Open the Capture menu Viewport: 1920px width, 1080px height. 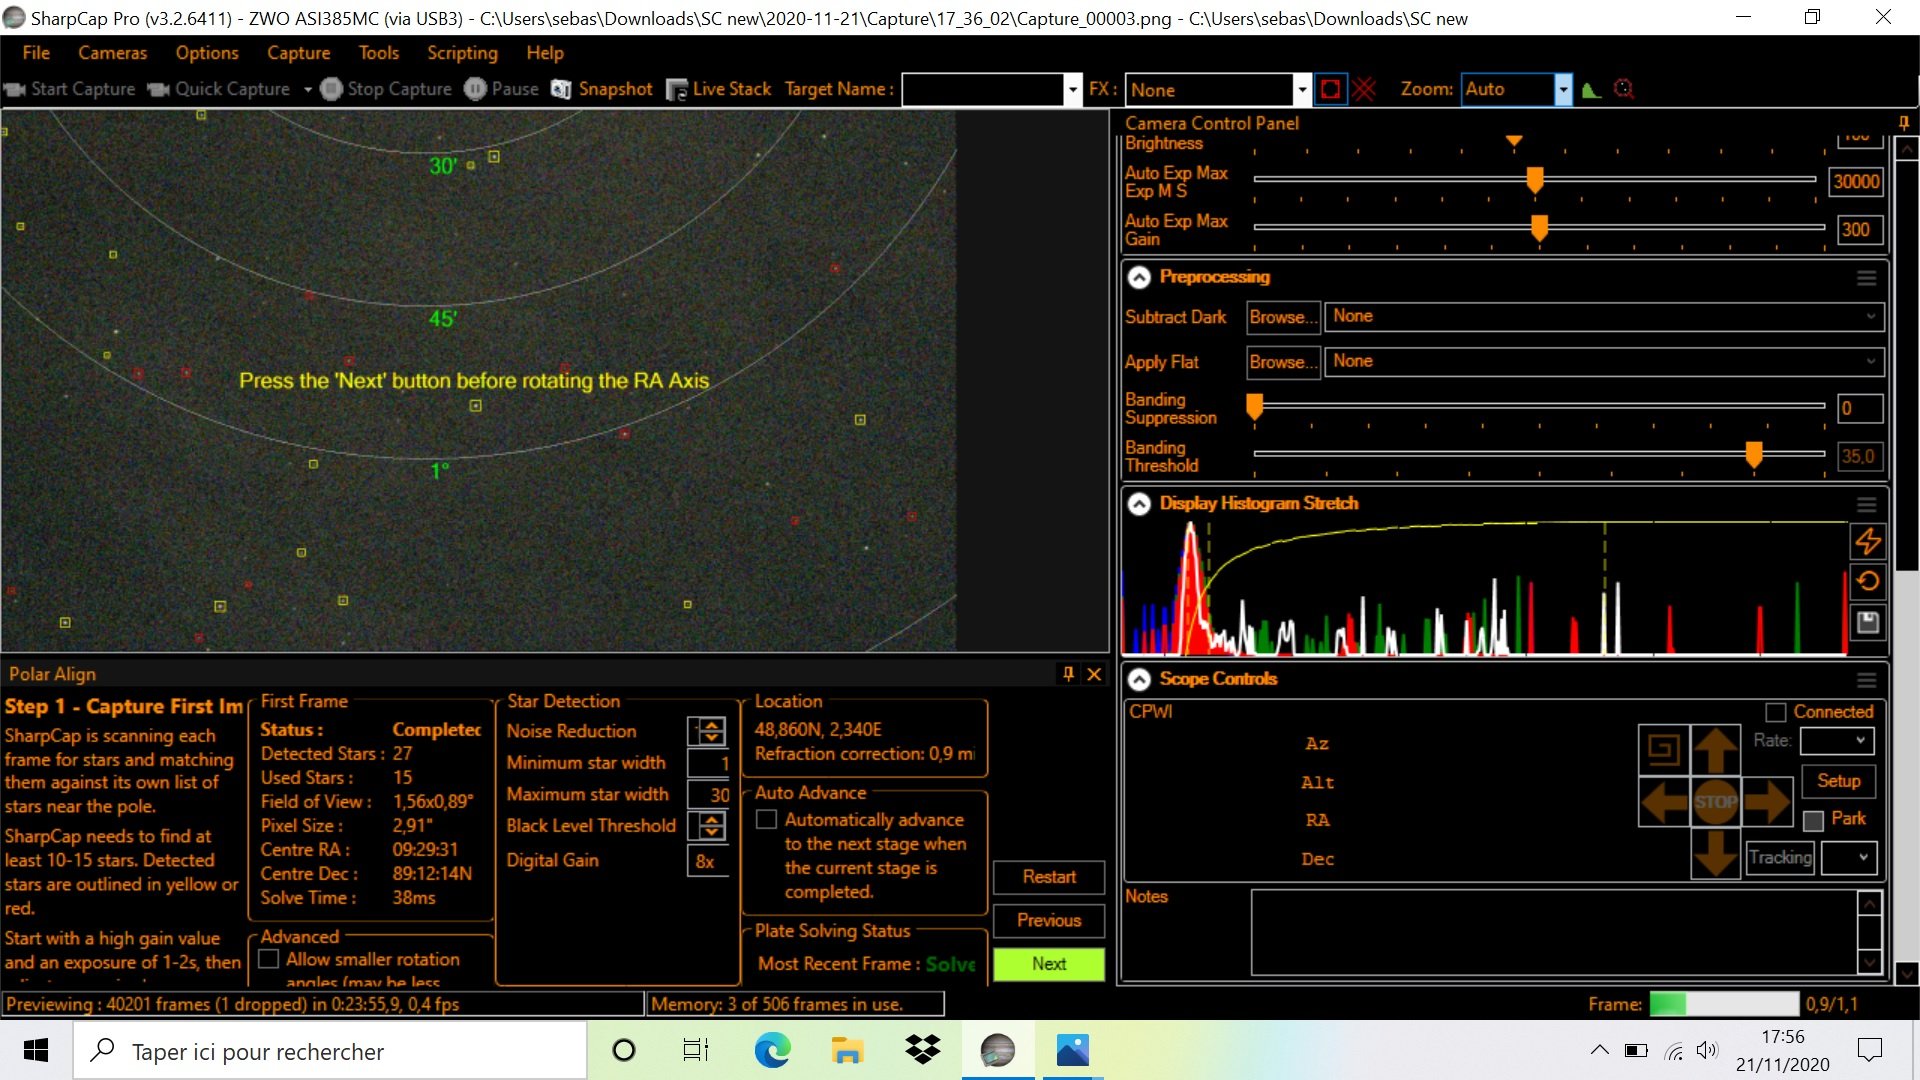(298, 53)
